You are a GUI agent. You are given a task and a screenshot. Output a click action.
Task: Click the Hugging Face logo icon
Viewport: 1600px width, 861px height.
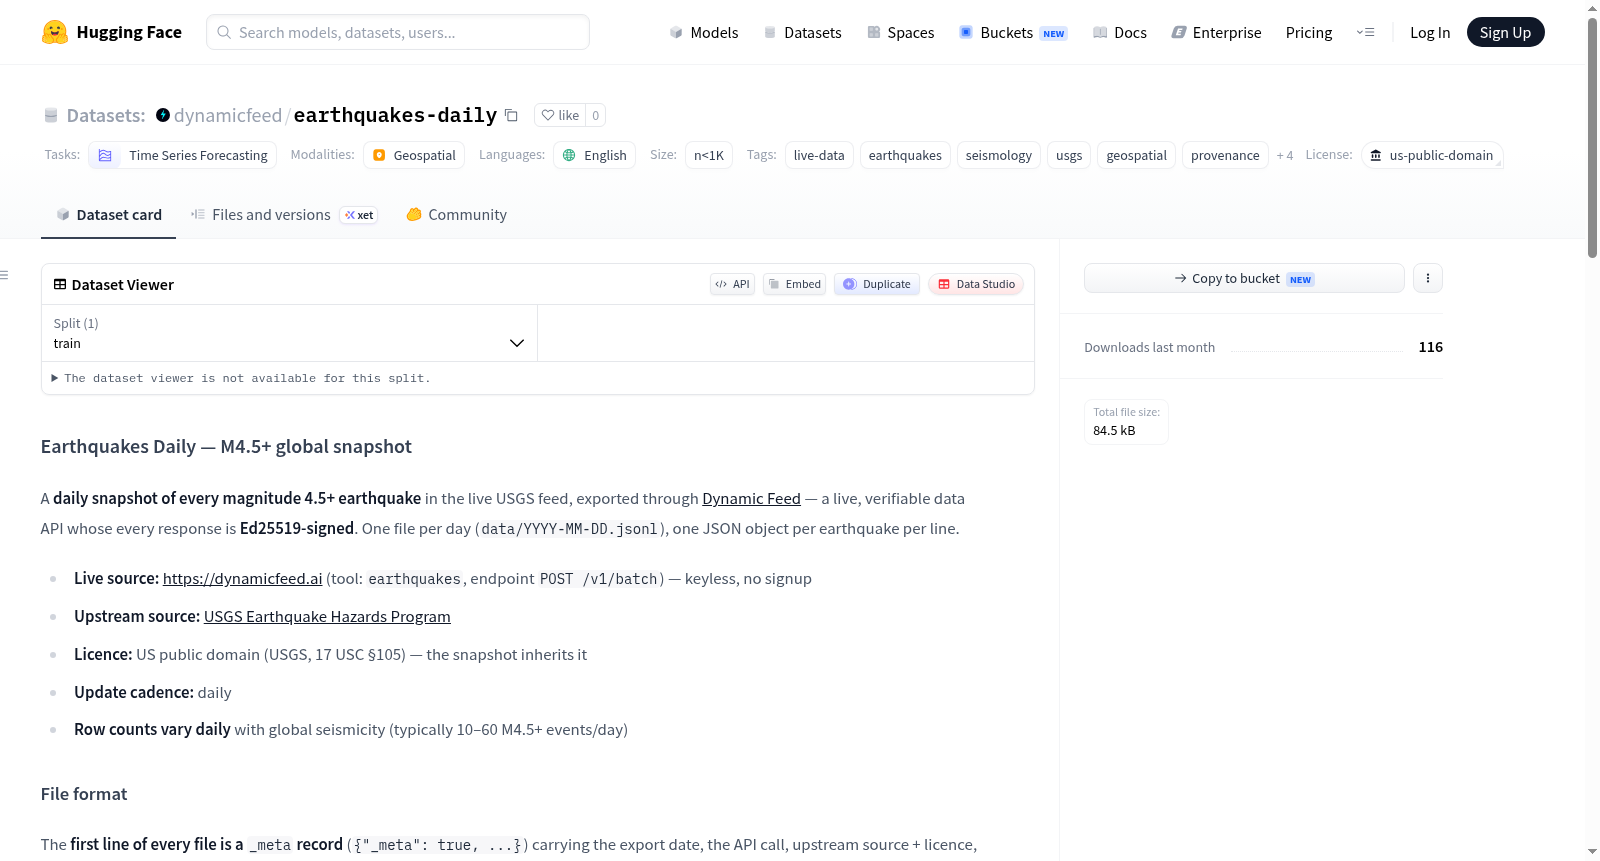click(x=55, y=32)
